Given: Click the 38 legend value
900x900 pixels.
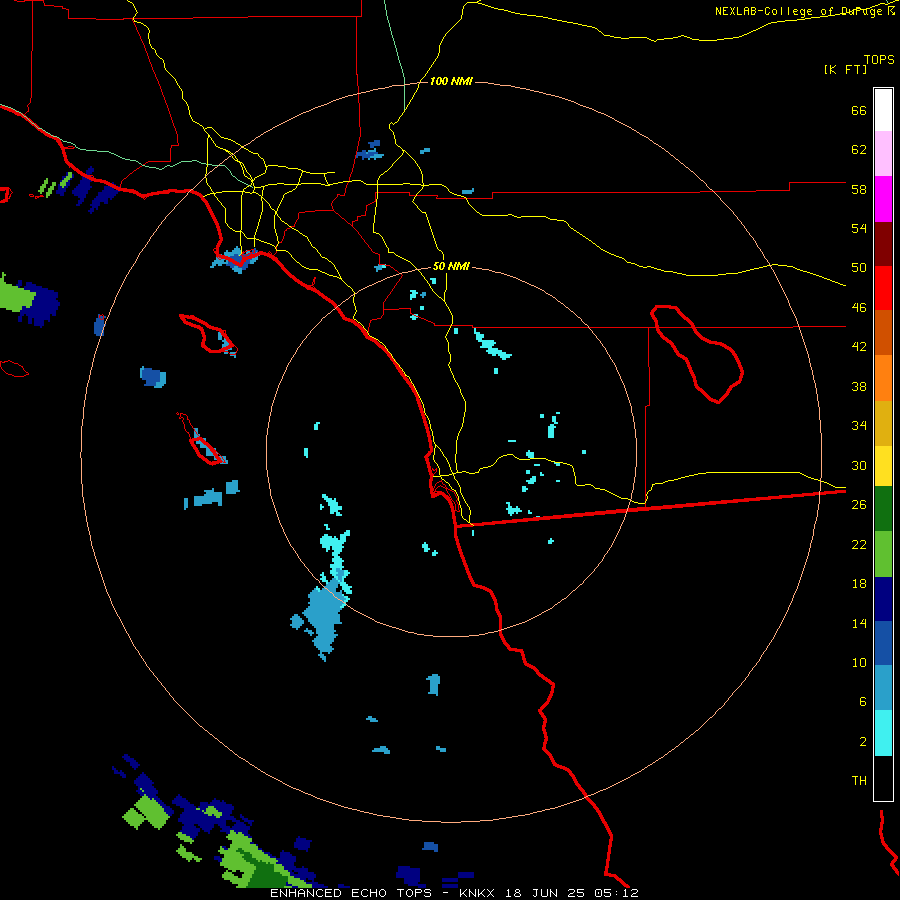Looking at the screenshot, I should click(x=859, y=386).
